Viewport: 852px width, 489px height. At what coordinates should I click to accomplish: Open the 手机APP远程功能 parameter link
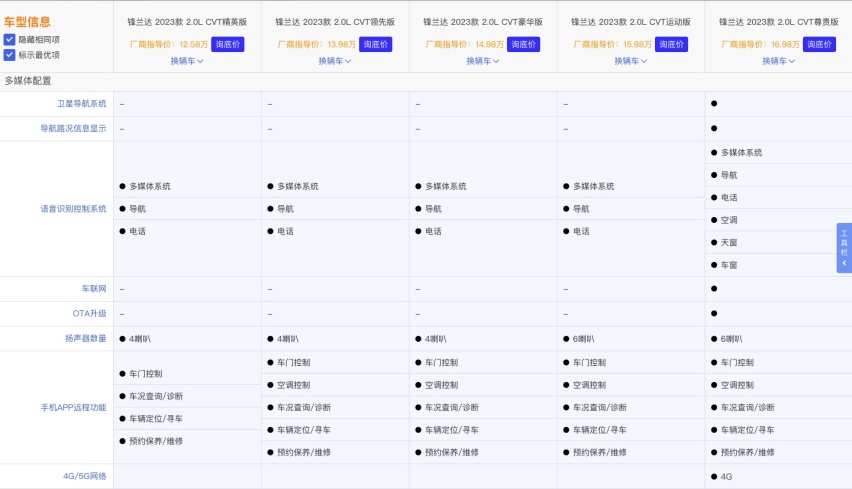pos(73,407)
